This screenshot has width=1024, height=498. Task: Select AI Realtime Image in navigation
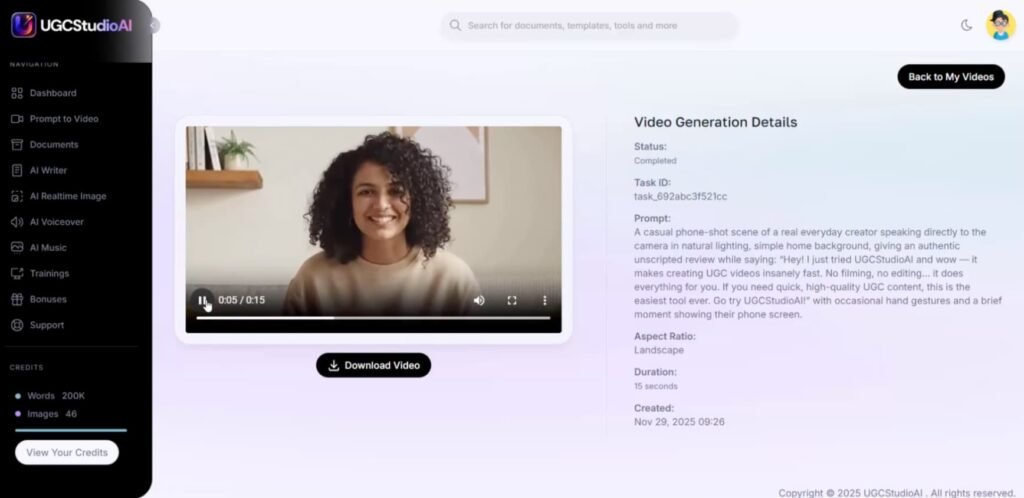click(x=68, y=196)
